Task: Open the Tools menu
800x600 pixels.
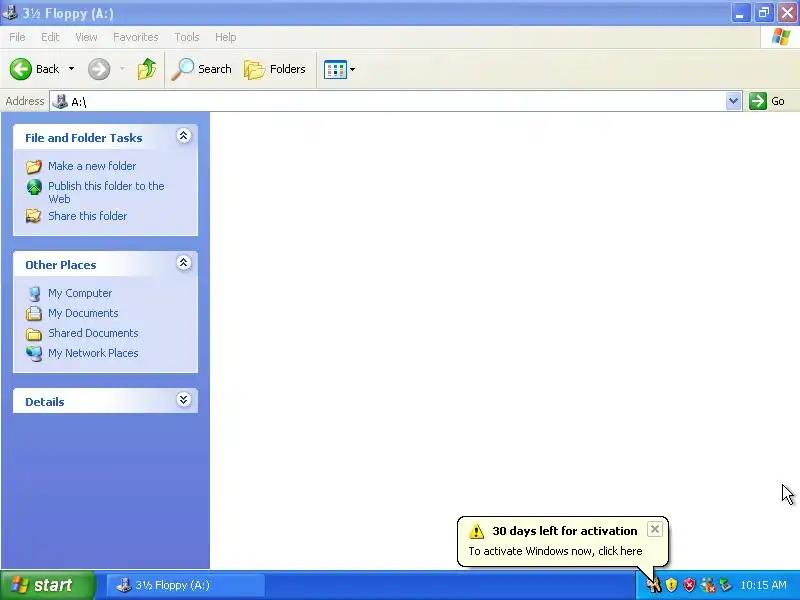Action: (187, 37)
